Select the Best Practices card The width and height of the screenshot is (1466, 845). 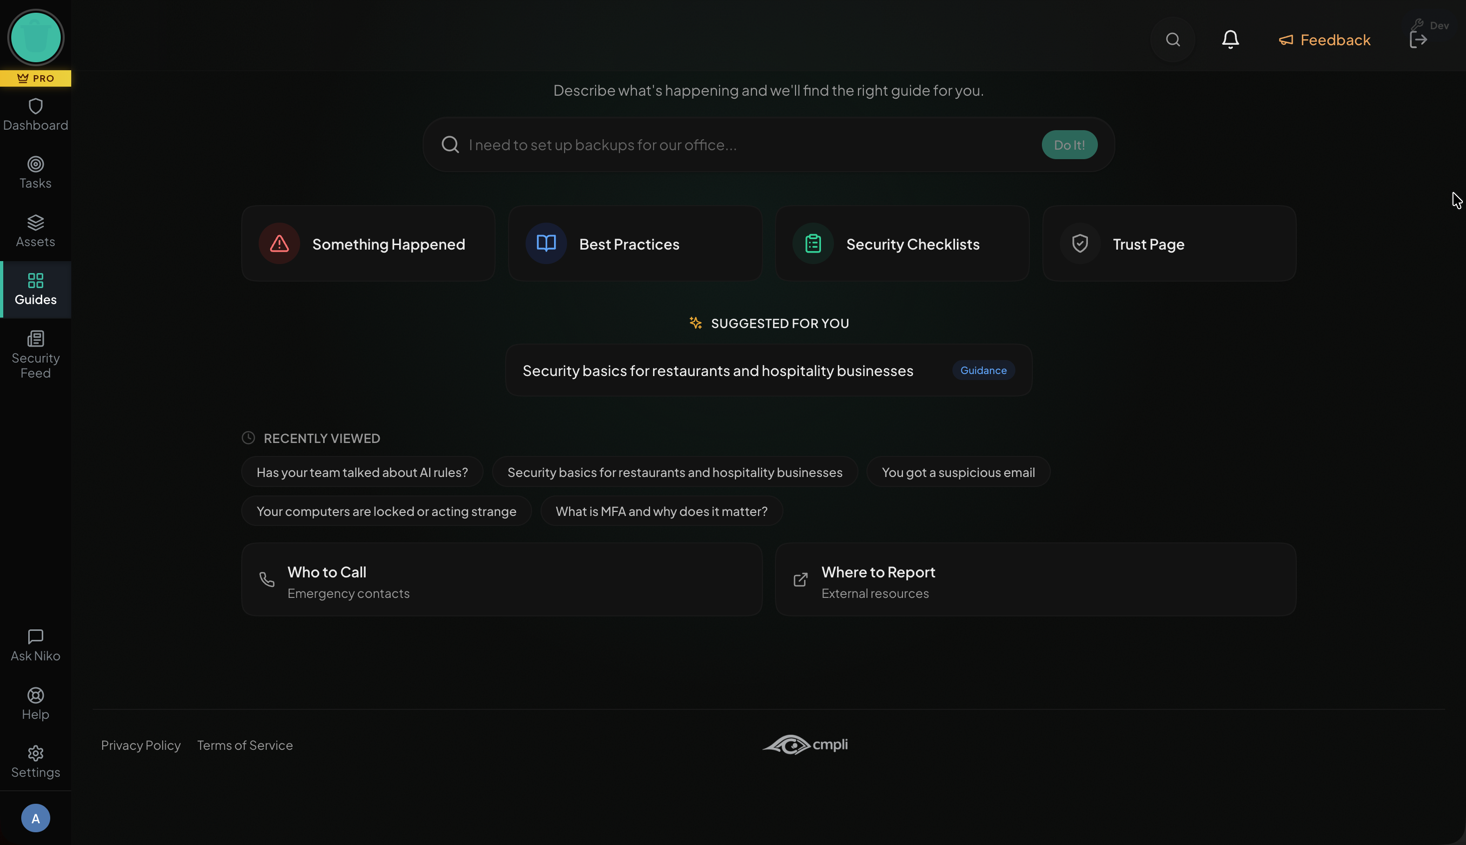click(635, 244)
